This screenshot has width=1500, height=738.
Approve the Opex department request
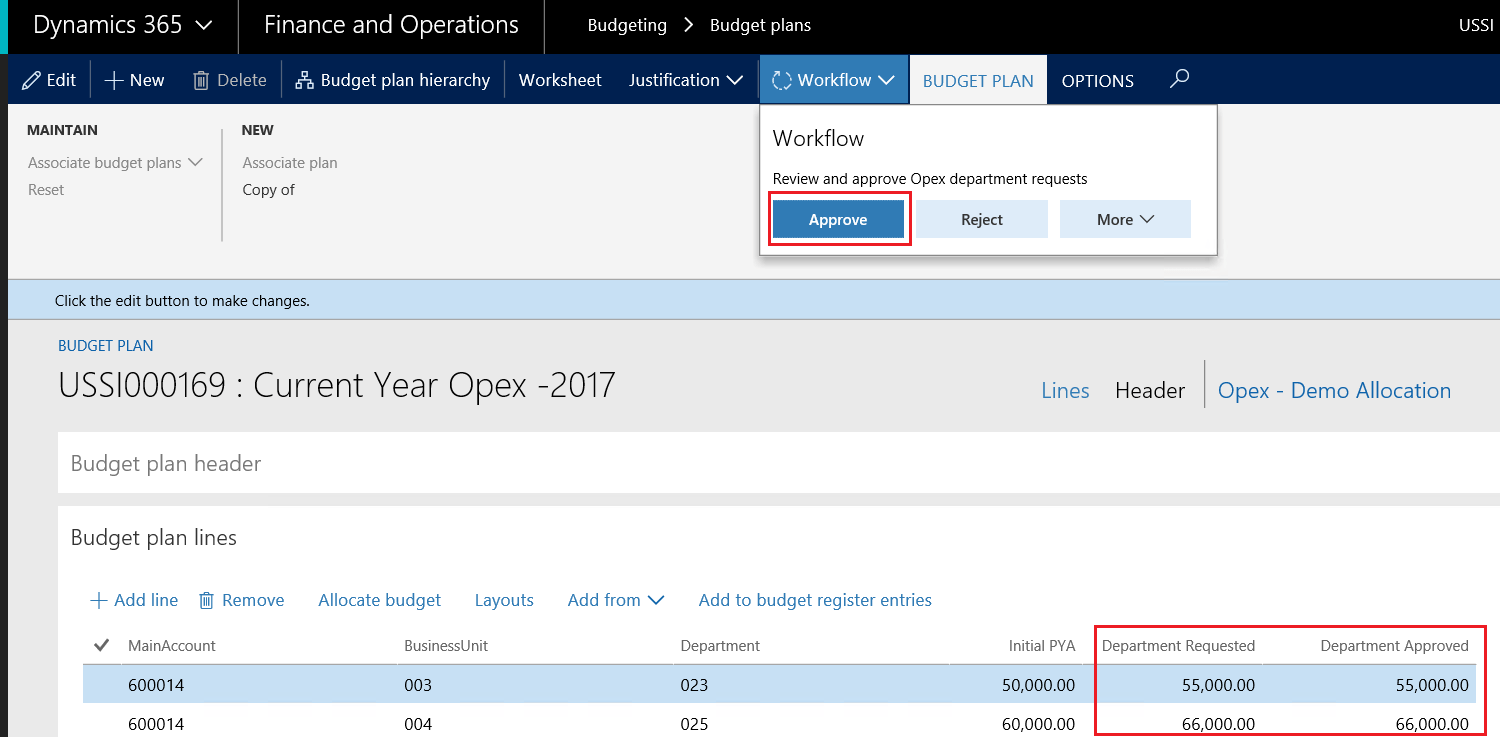click(x=838, y=219)
